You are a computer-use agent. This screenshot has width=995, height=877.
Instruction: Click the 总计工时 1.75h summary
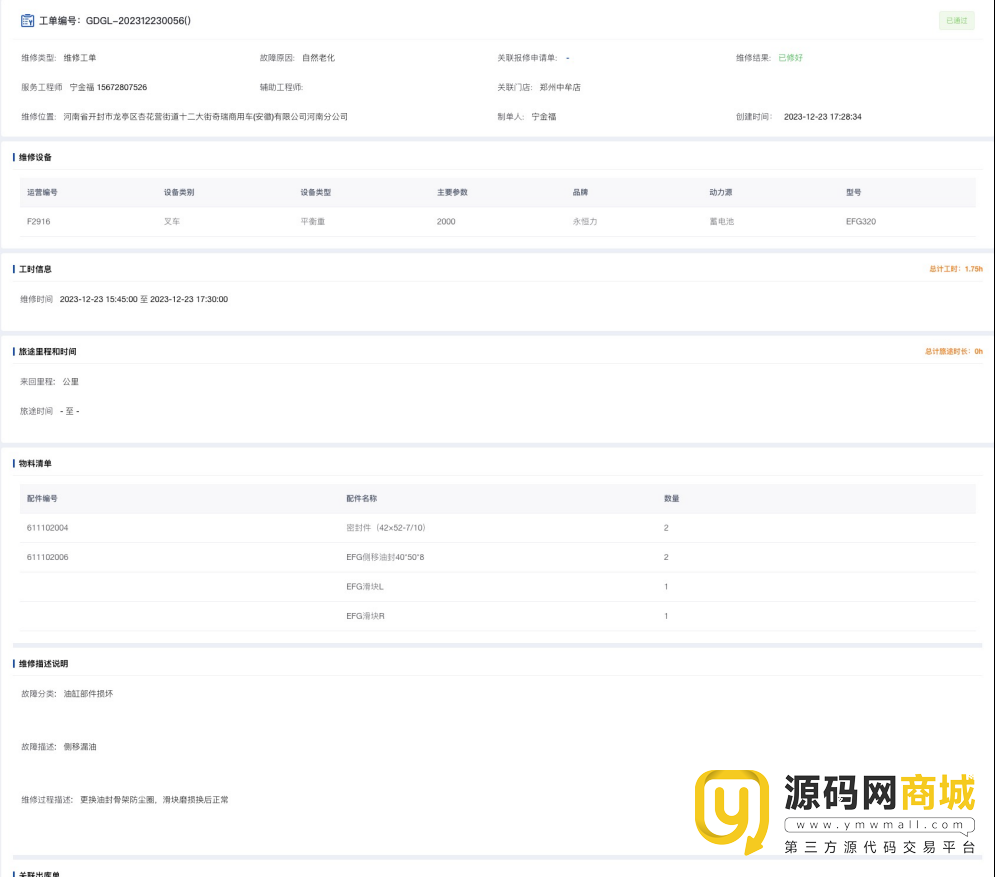pyautogui.click(x=956, y=269)
